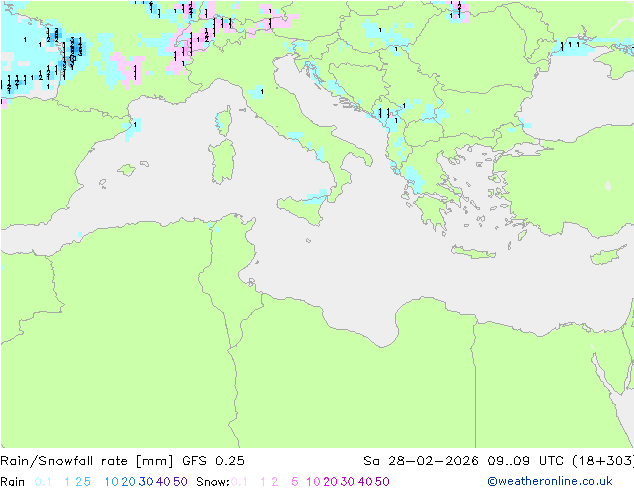Select the snow legend value 40
Screen dimensions: 634x490
pyautogui.click(x=365, y=482)
